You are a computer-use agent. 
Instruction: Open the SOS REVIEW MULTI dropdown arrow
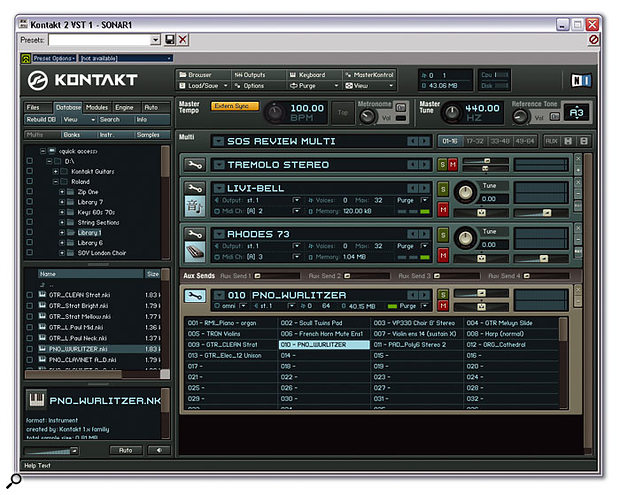coord(218,141)
